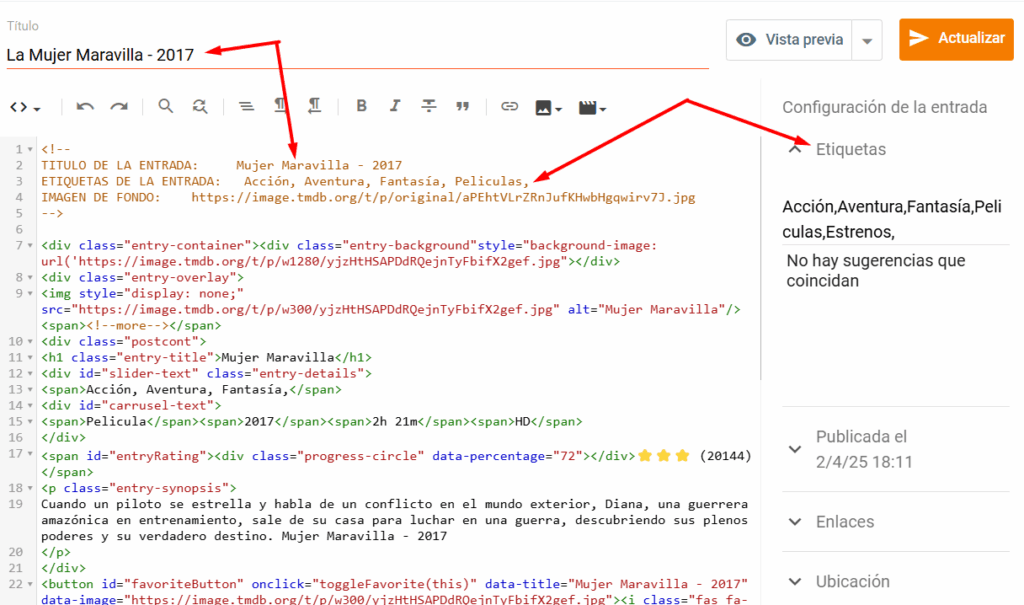Click the entry-title h1 code line
1024x605 pixels.
tap(206, 357)
